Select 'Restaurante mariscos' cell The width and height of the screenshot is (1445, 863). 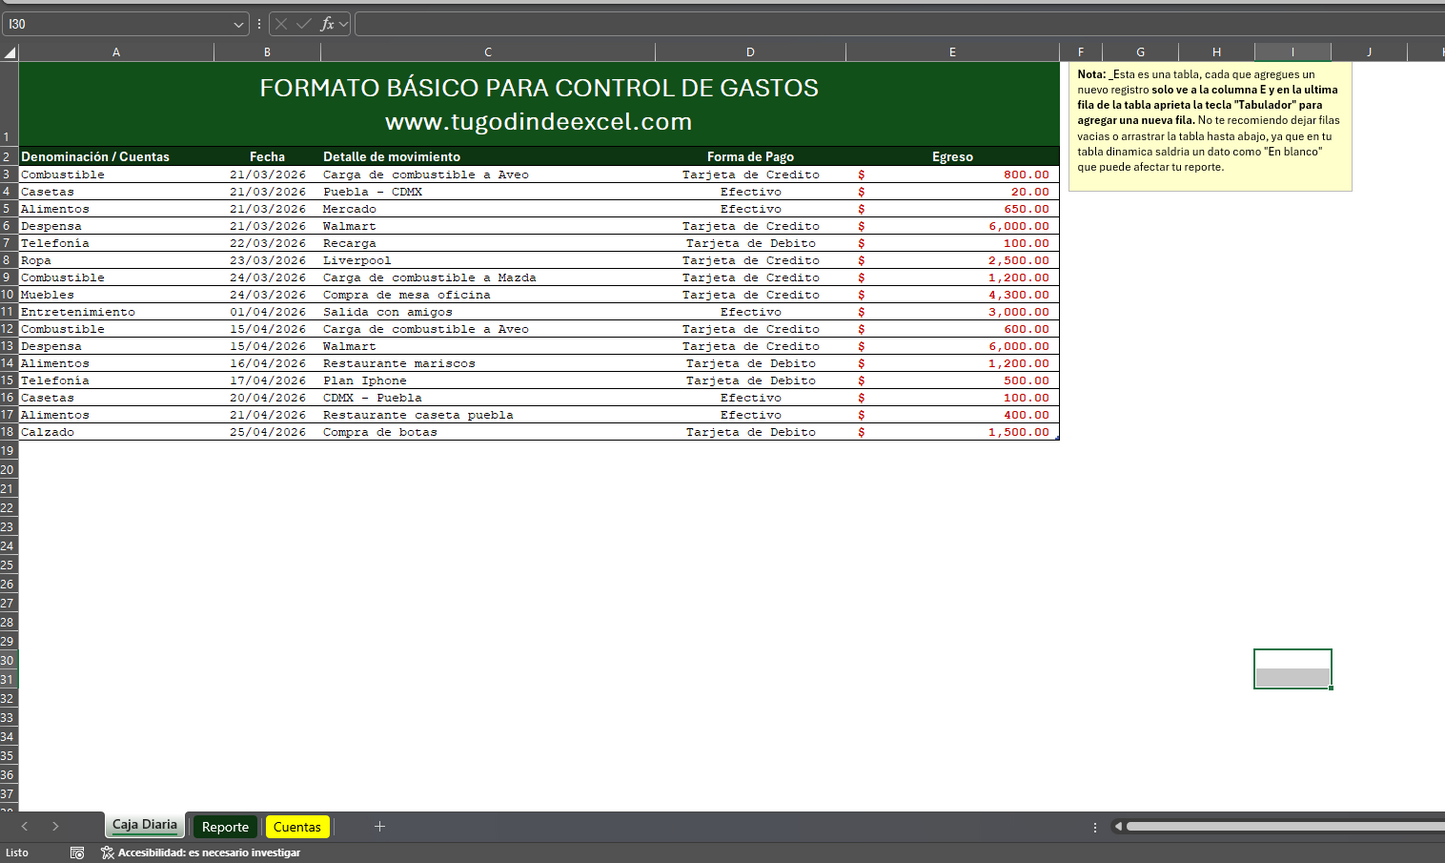pyautogui.click(x=488, y=363)
